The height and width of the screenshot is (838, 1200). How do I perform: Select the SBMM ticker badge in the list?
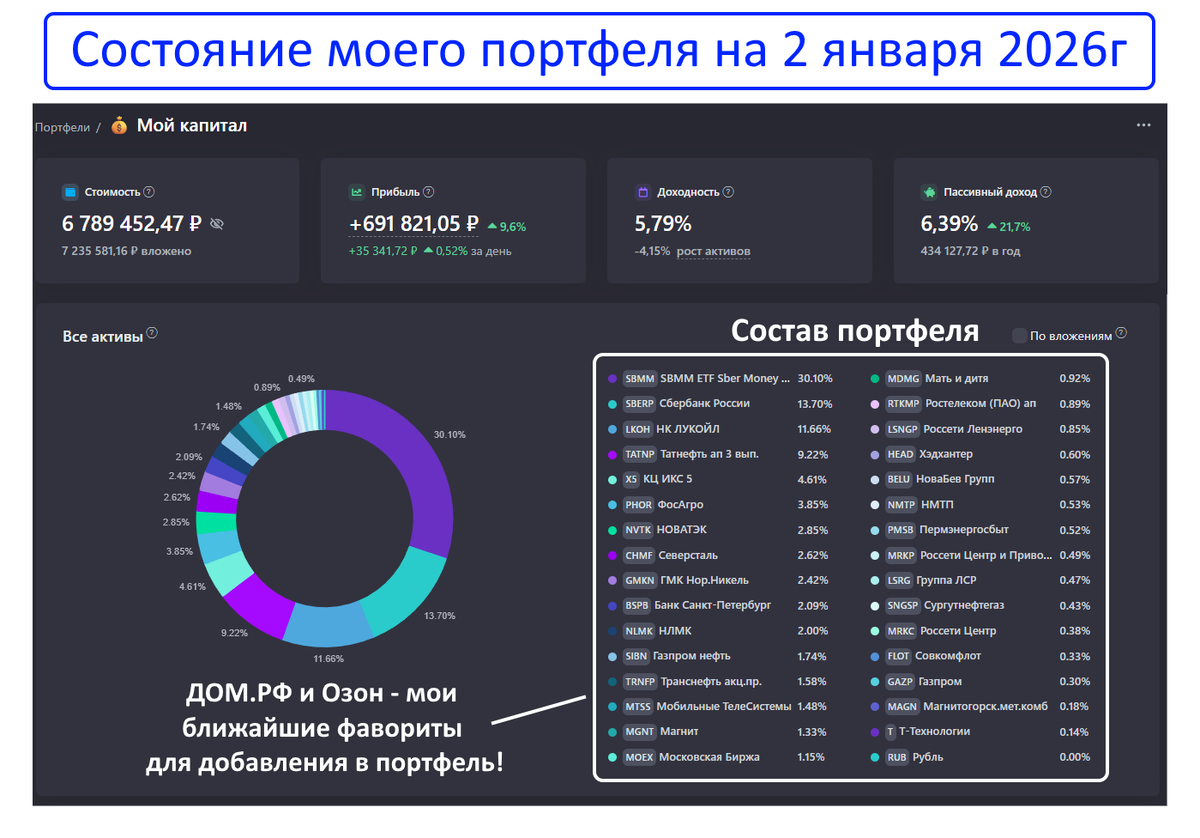pos(639,379)
